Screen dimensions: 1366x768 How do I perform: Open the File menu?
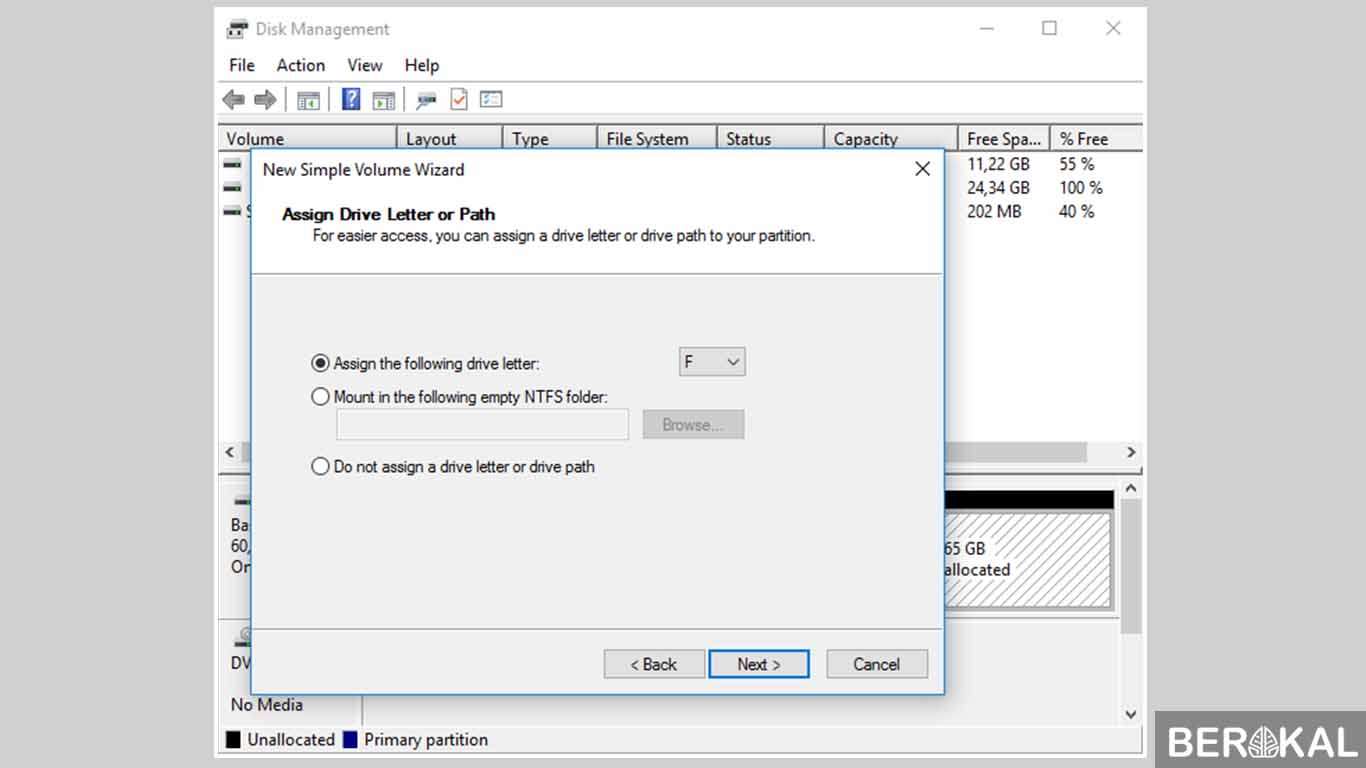point(242,65)
